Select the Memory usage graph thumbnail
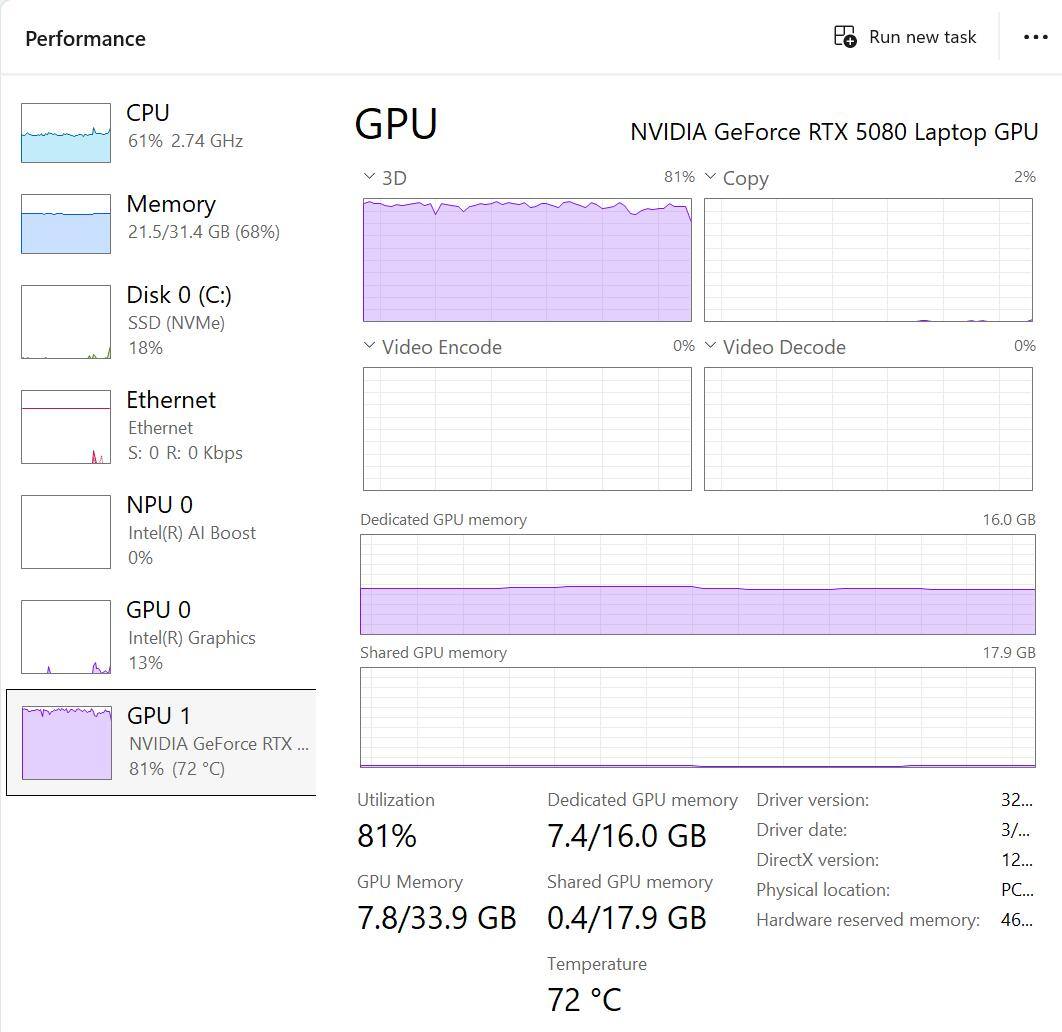This screenshot has width=1062, height=1032. click(x=66, y=223)
